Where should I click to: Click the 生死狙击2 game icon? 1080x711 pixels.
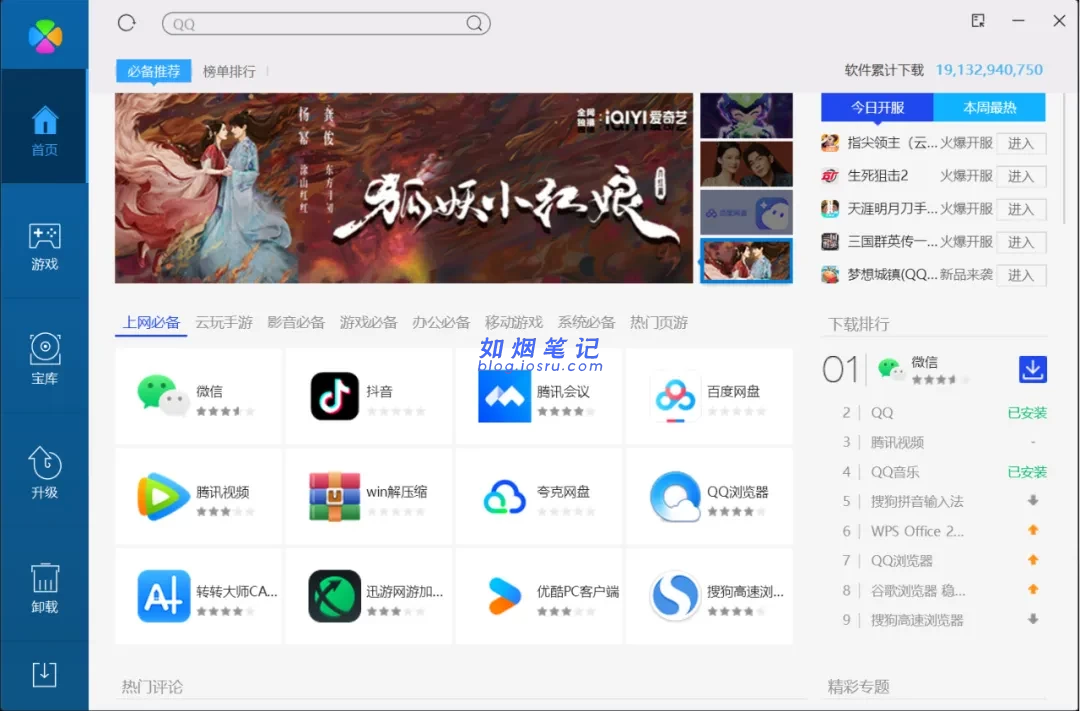click(x=830, y=176)
